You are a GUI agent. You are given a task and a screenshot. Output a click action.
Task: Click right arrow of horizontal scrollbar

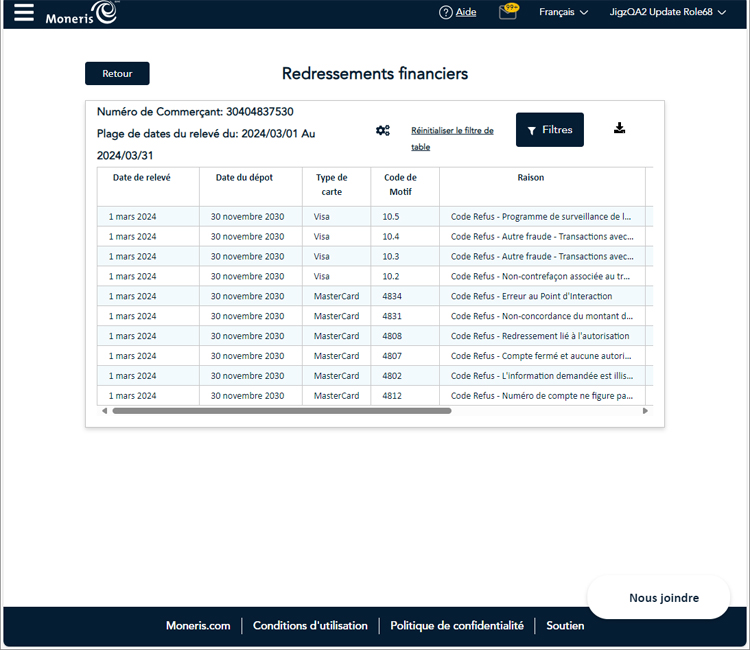click(645, 411)
